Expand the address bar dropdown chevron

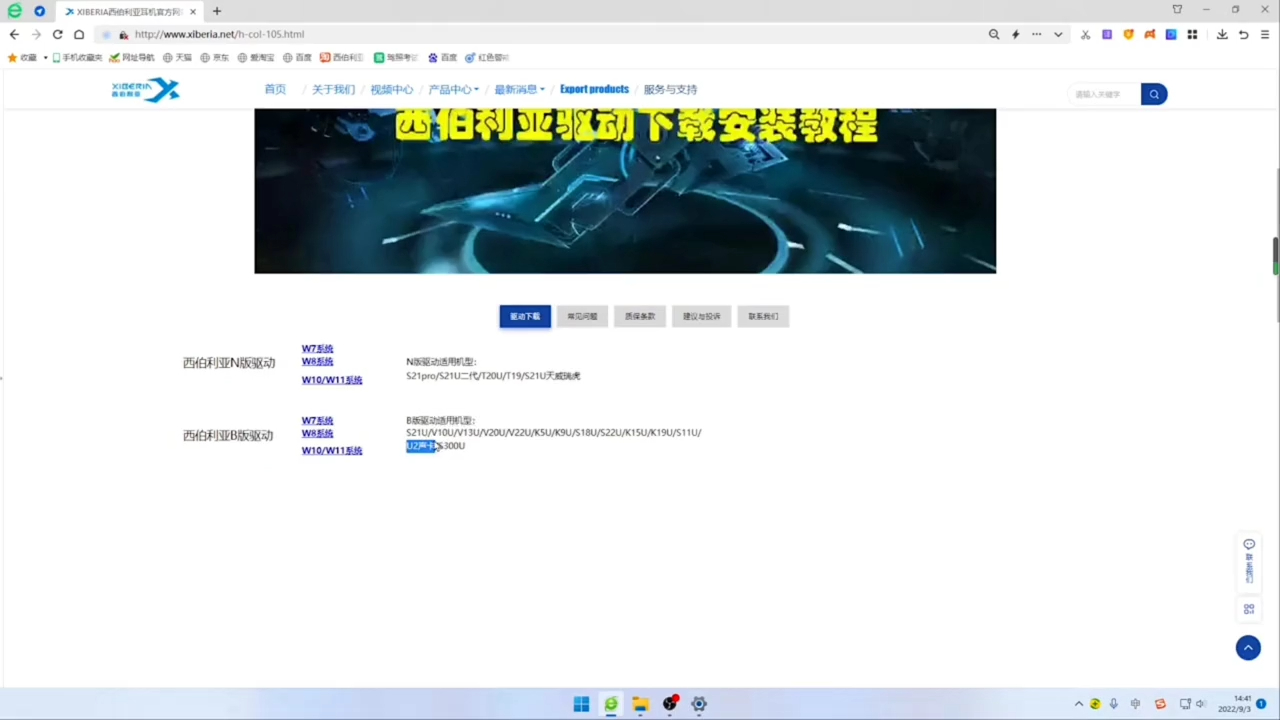[x=1058, y=34]
